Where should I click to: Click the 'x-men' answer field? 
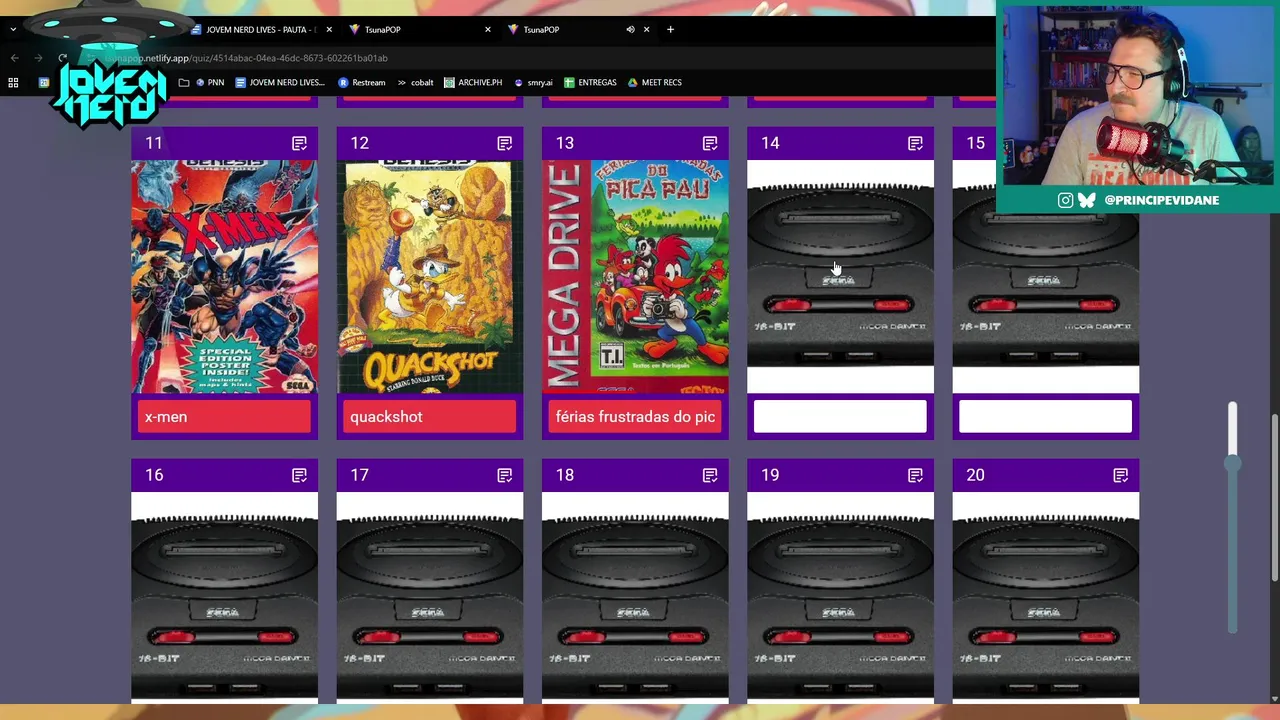click(224, 417)
